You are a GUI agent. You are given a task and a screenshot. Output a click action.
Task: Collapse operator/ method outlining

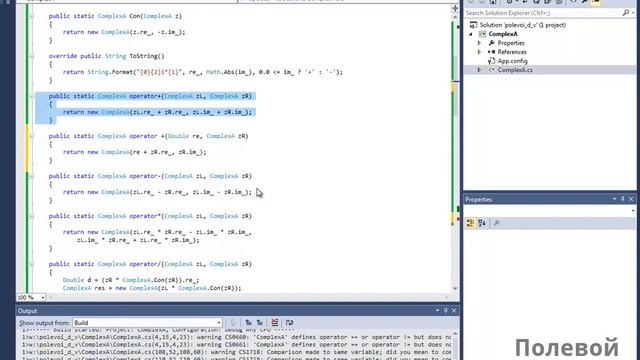click(x=31, y=264)
